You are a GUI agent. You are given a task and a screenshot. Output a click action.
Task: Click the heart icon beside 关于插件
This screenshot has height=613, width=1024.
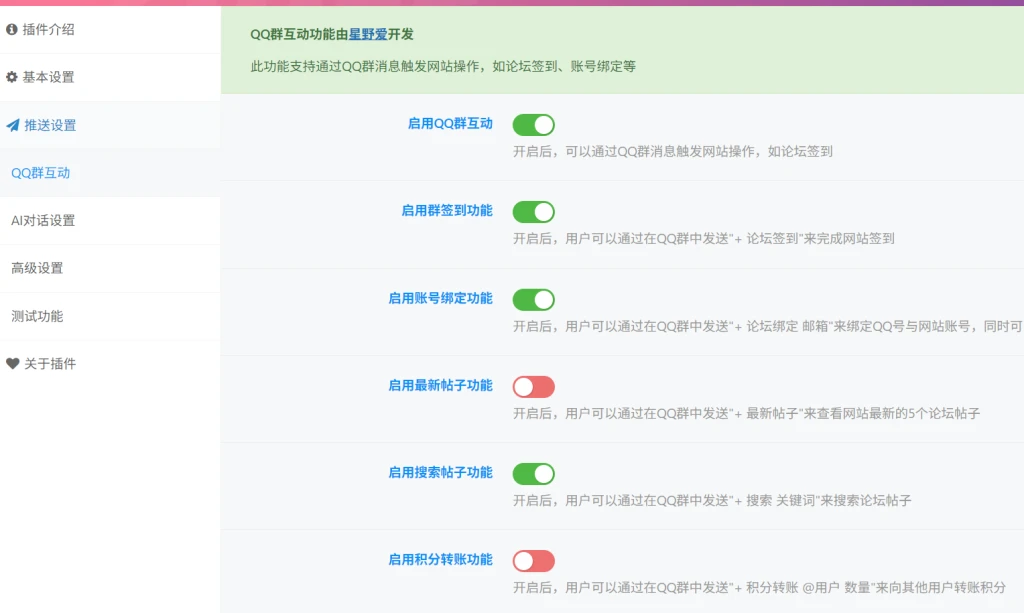click(12, 364)
